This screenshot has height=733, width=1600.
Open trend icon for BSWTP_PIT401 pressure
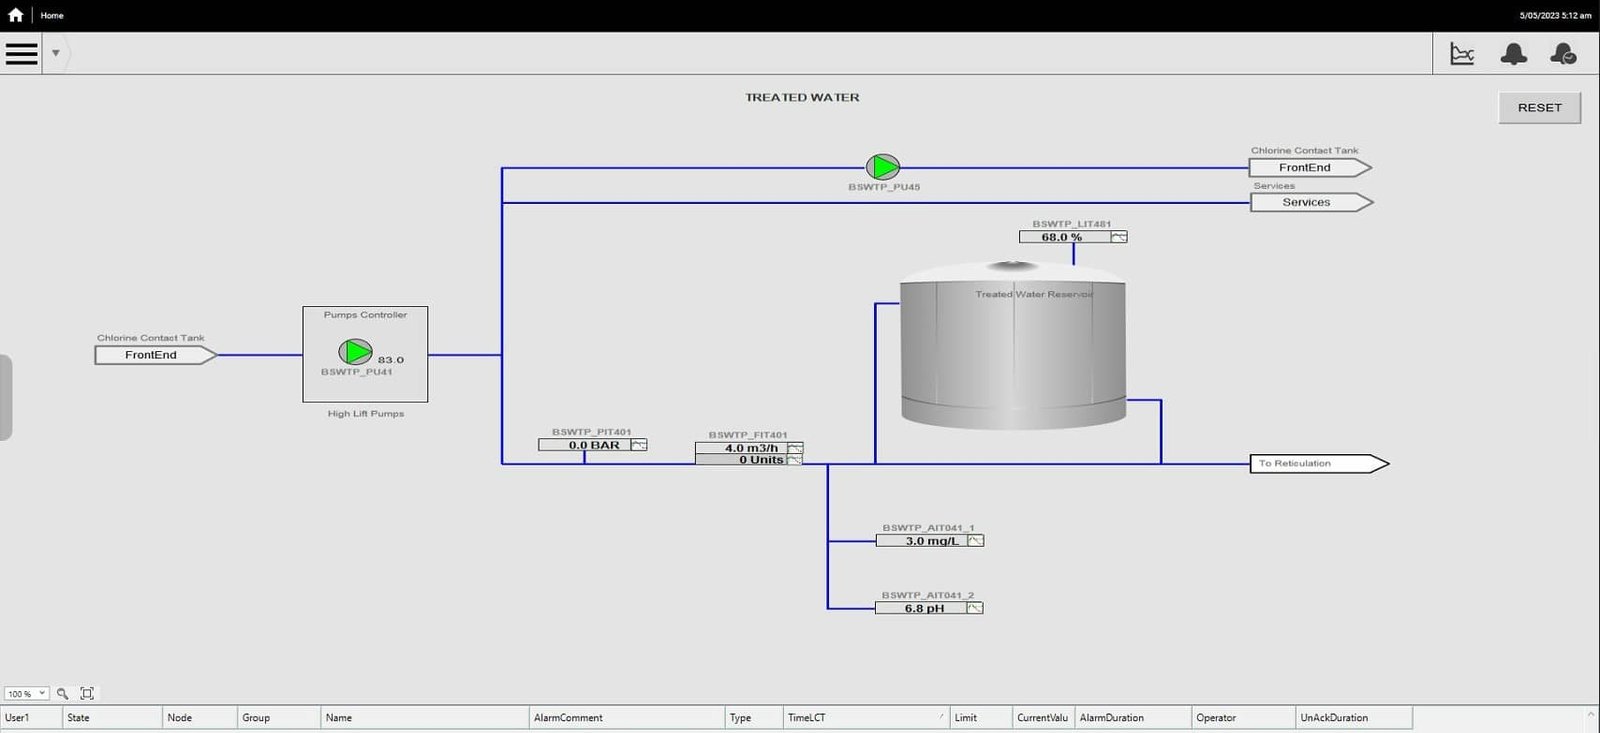(x=638, y=445)
